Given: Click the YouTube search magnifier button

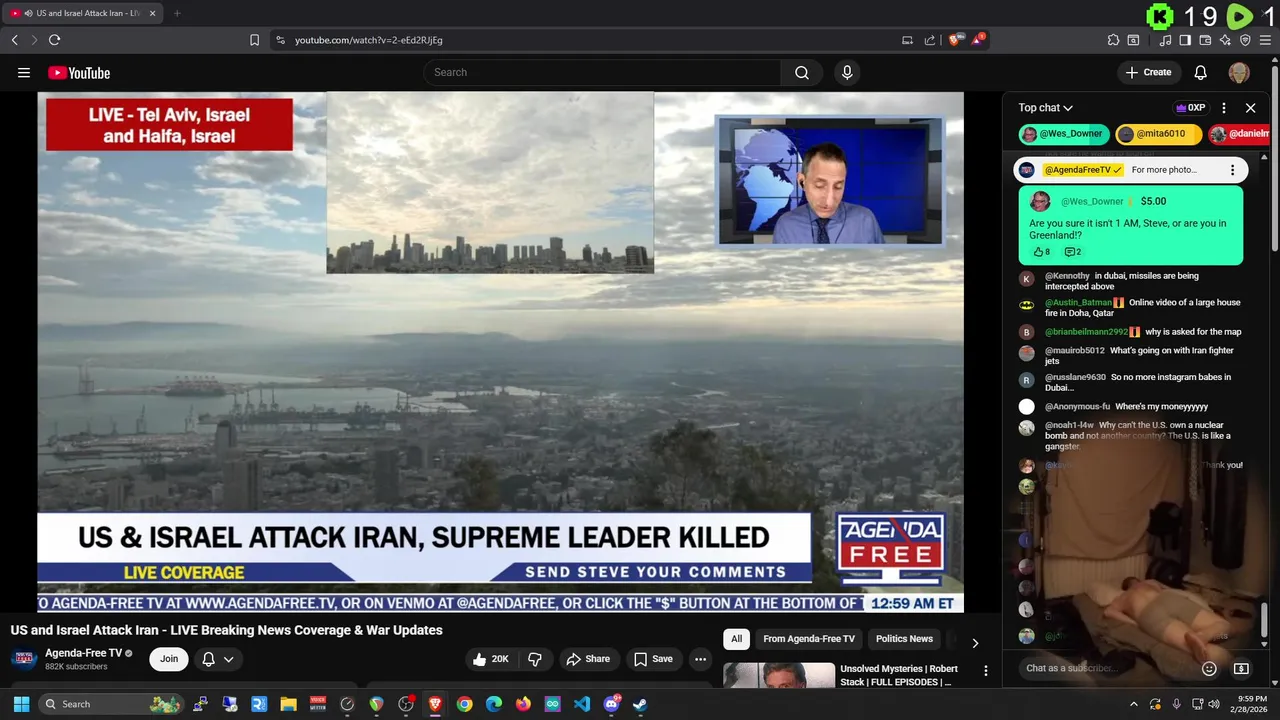Looking at the screenshot, I should [x=802, y=72].
